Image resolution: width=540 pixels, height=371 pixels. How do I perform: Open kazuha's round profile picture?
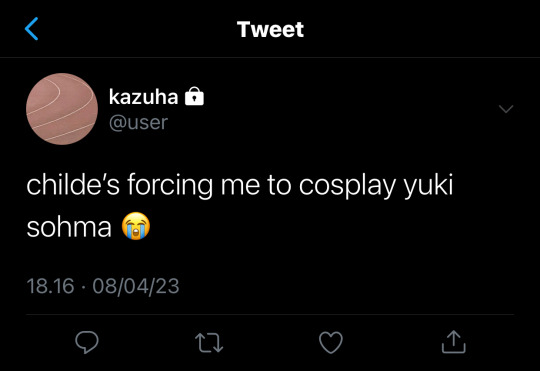(62, 109)
